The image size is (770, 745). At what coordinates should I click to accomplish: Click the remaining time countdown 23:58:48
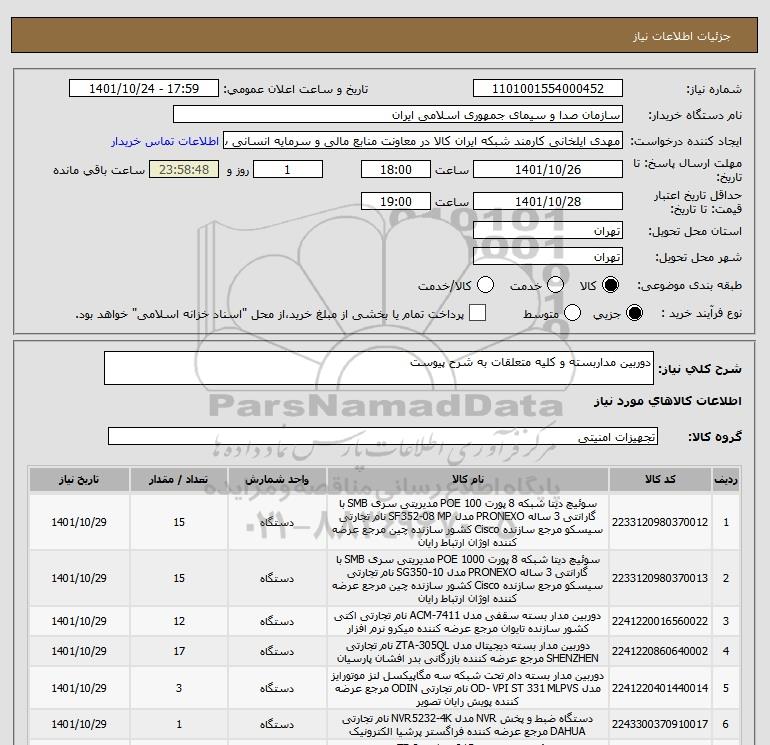(x=184, y=169)
